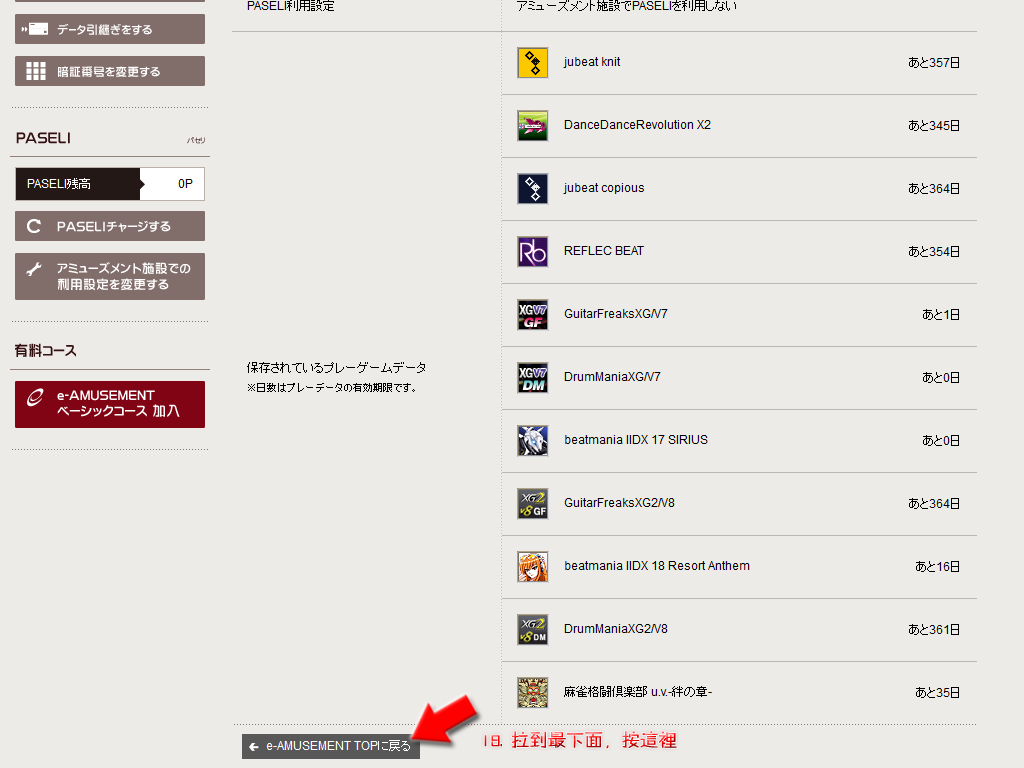Image resolution: width=1024 pixels, height=768 pixels.
Task: Select the beatmania IIDX 17 SIRIUS text
Action: click(x=635, y=440)
